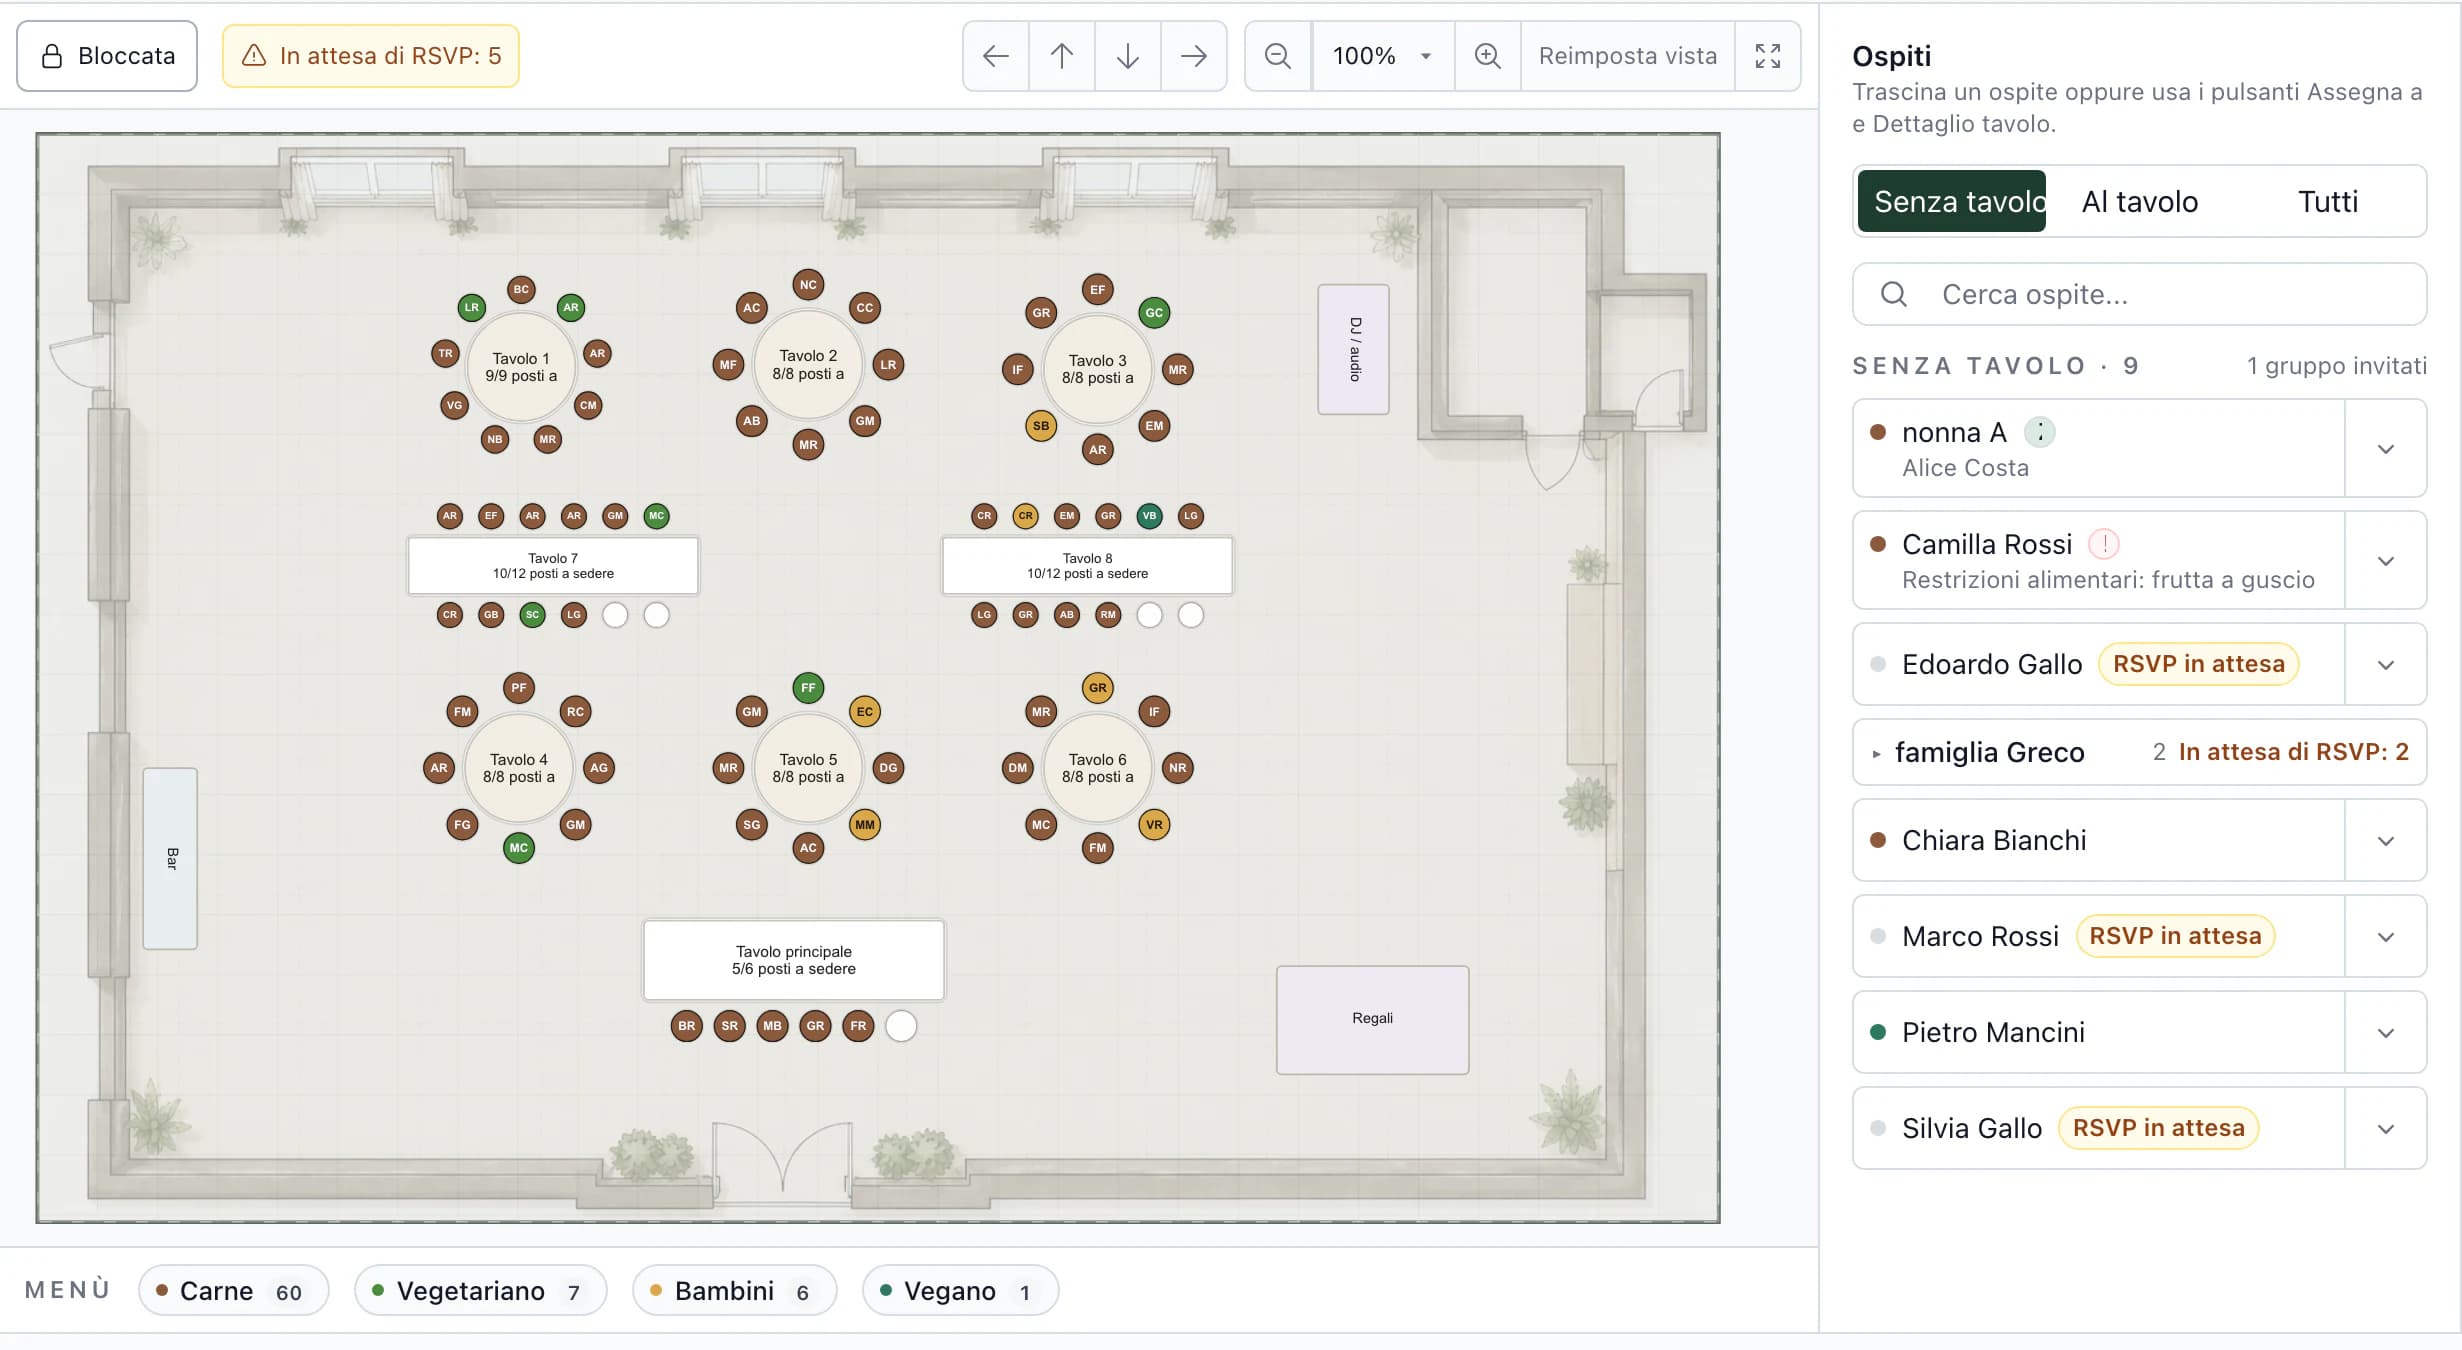Toggle the Vegano menu filter chip
2462x1350 pixels.
coord(961,1291)
